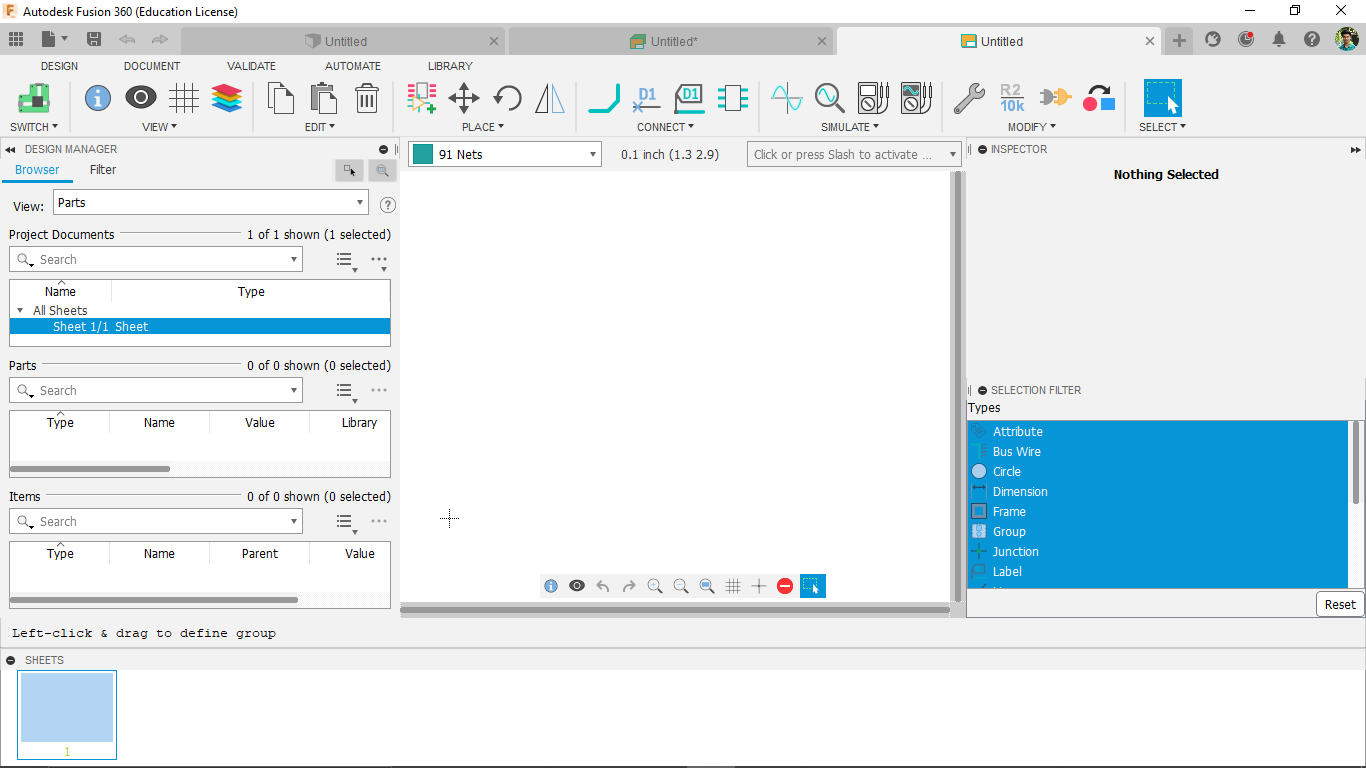The height and width of the screenshot is (768, 1366).
Task: Open the 91 Nets layer dropdown
Action: point(505,155)
